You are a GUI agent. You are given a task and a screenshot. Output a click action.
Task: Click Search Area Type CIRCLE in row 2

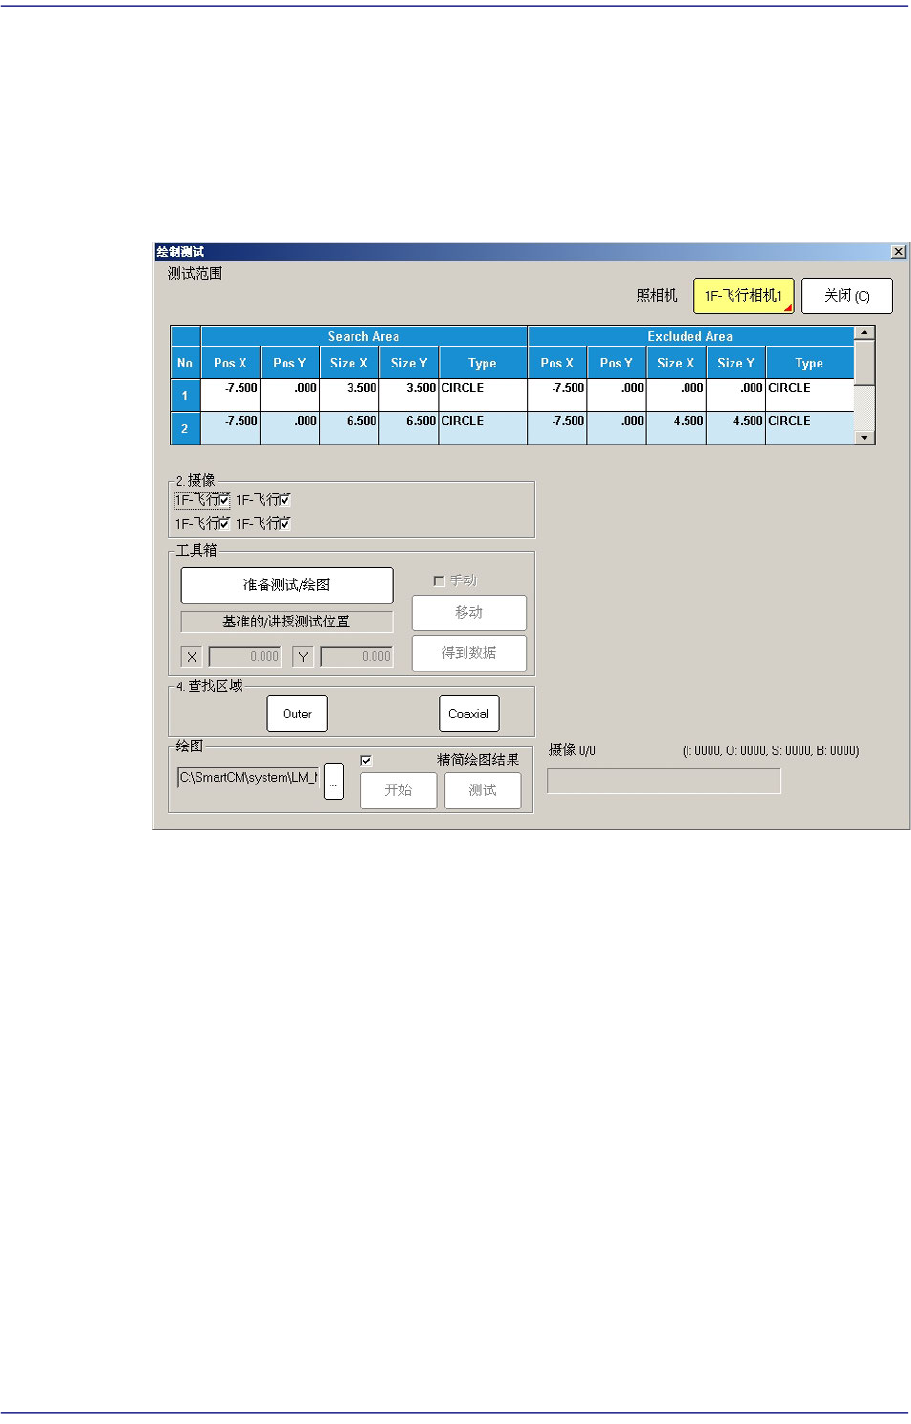point(483,428)
